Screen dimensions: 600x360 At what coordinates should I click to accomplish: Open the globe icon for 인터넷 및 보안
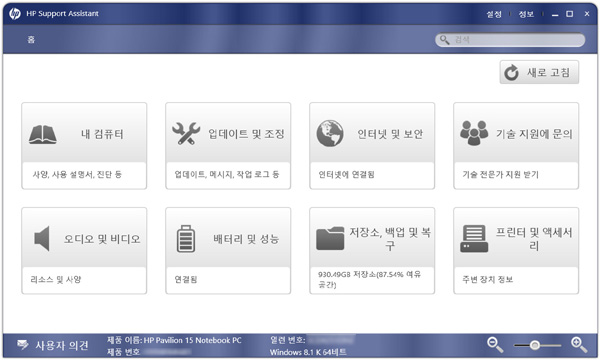(x=330, y=133)
